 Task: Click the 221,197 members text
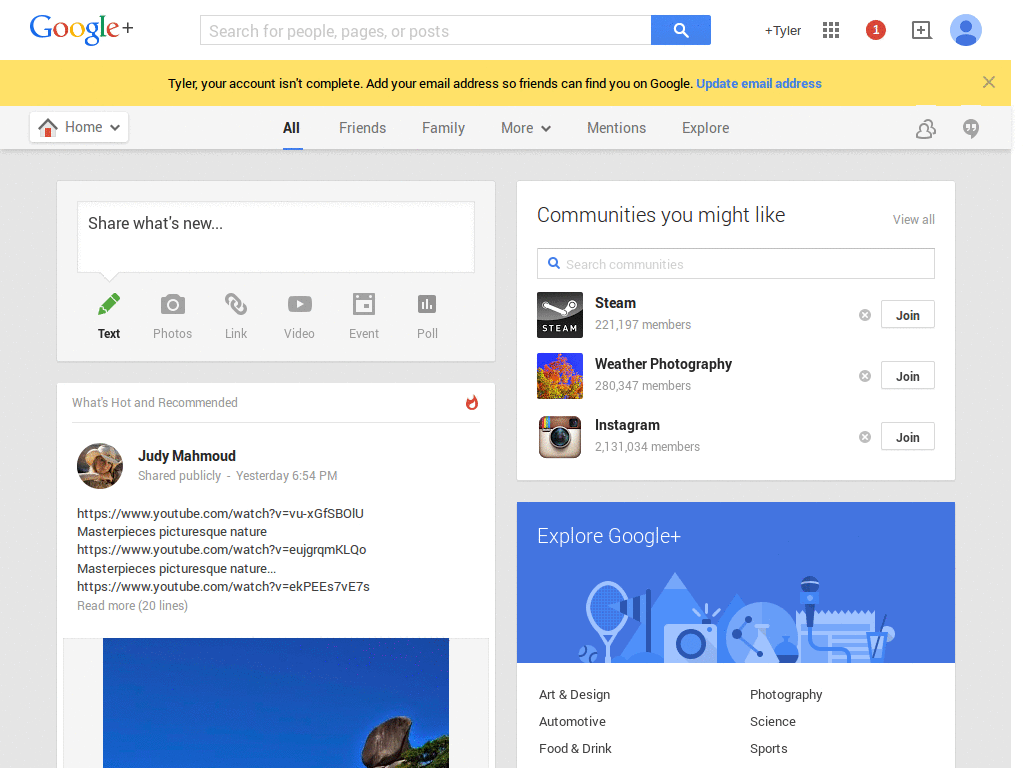(x=643, y=325)
